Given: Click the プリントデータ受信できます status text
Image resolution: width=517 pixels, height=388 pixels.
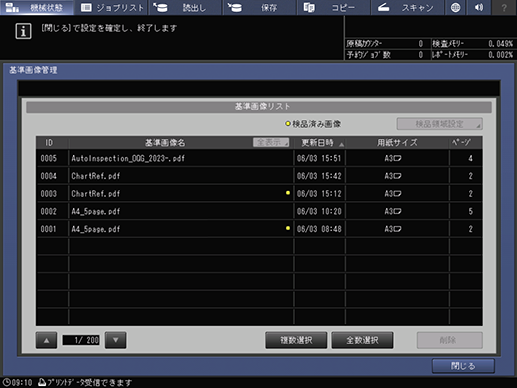Looking at the screenshot, I should 90,383.
